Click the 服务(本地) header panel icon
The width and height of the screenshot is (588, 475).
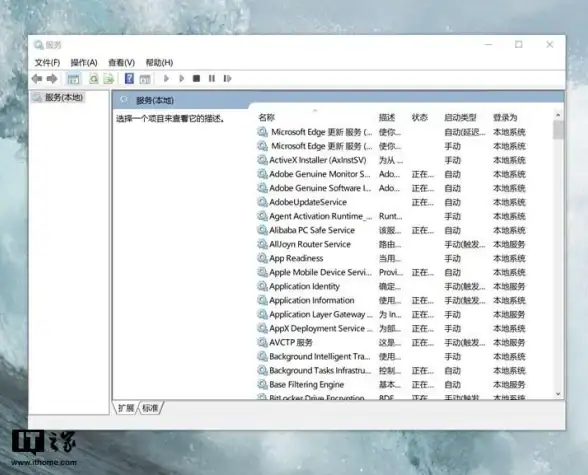(x=123, y=100)
